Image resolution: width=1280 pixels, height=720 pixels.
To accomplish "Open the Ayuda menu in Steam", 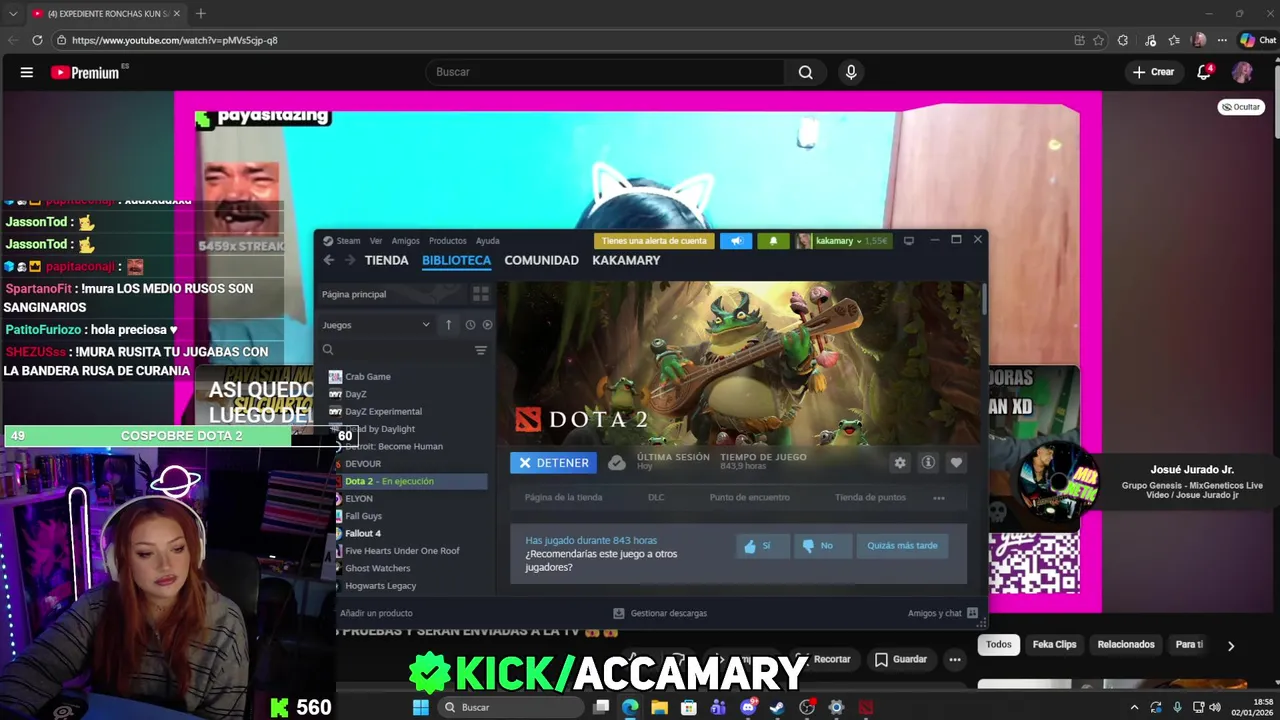I will 487,241.
